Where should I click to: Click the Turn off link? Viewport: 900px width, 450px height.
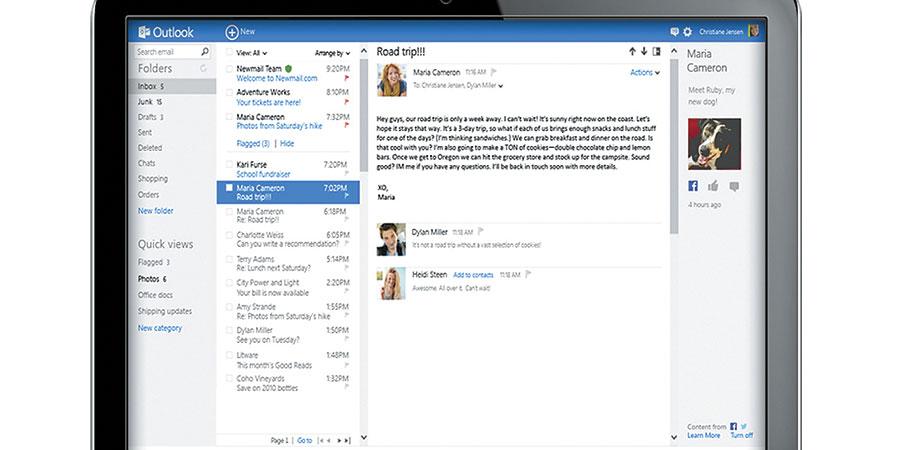click(742, 436)
